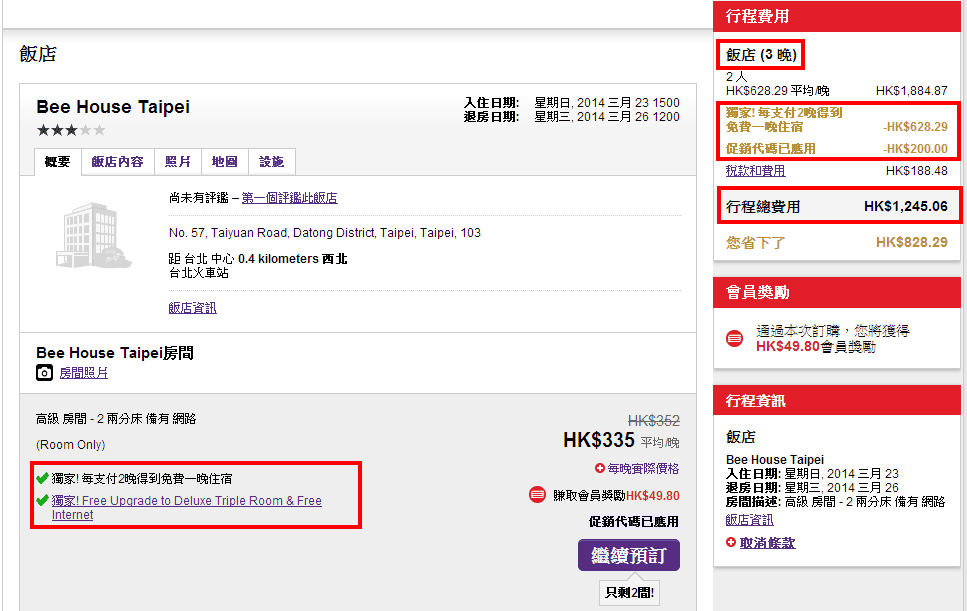This screenshot has height=611, width=967.
Task: Click the 稅款和費用 link in cost summary
Action: click(755, 171)
